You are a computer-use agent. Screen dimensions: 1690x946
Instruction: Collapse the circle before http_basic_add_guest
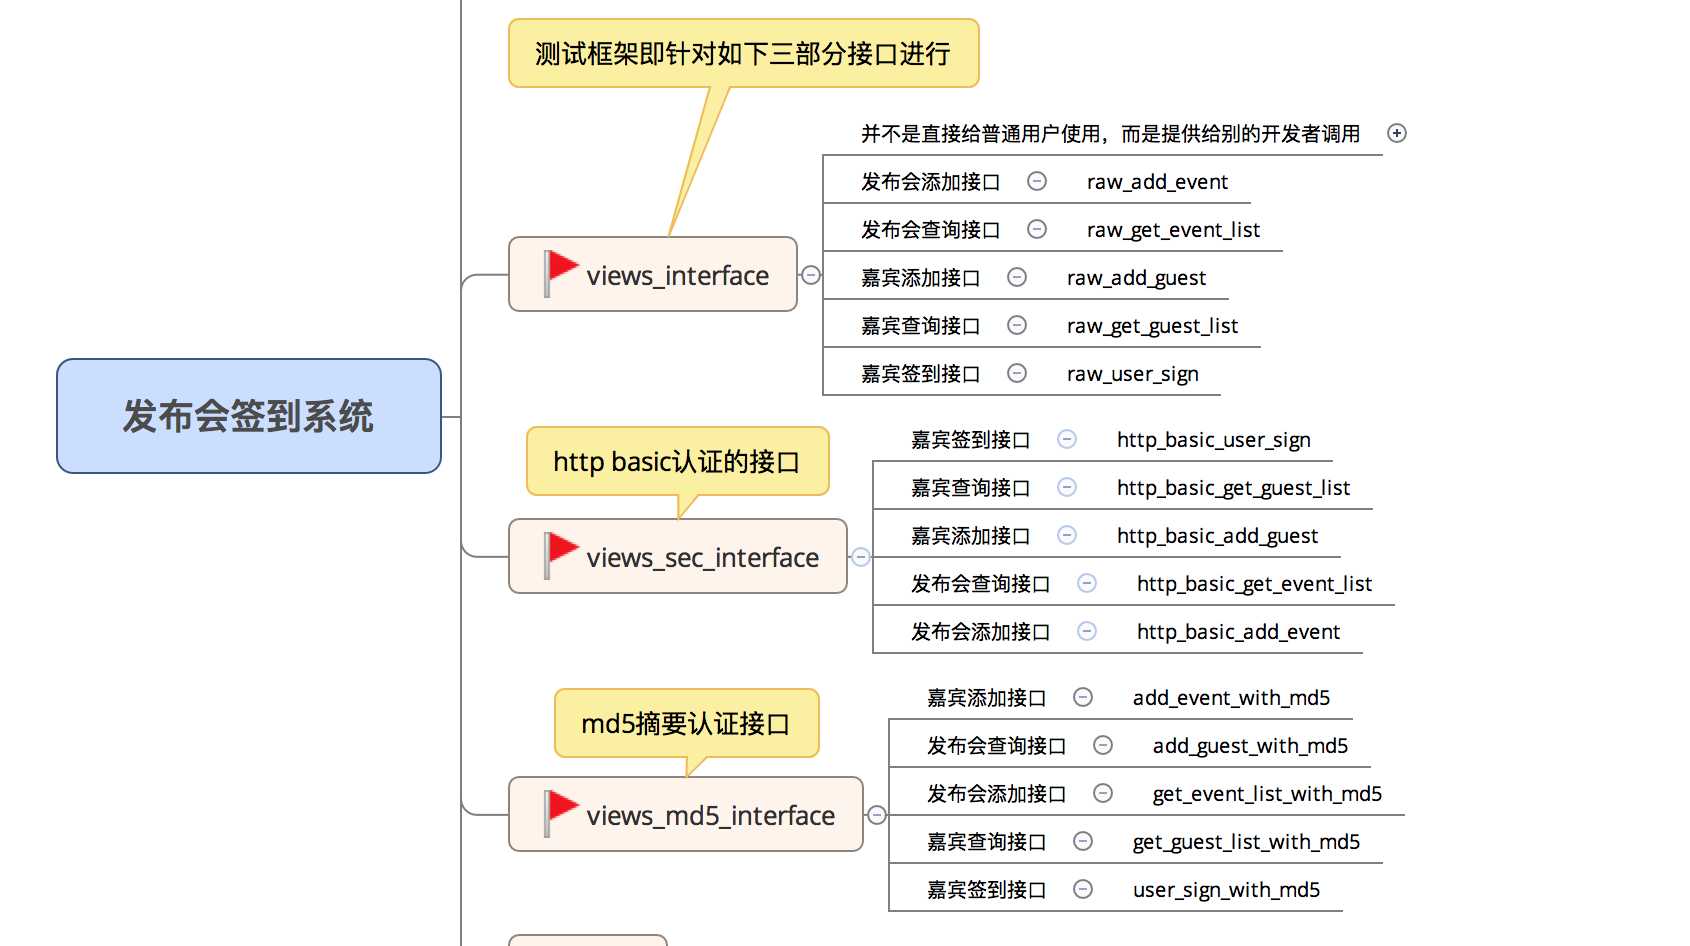tap(1067, 535)
